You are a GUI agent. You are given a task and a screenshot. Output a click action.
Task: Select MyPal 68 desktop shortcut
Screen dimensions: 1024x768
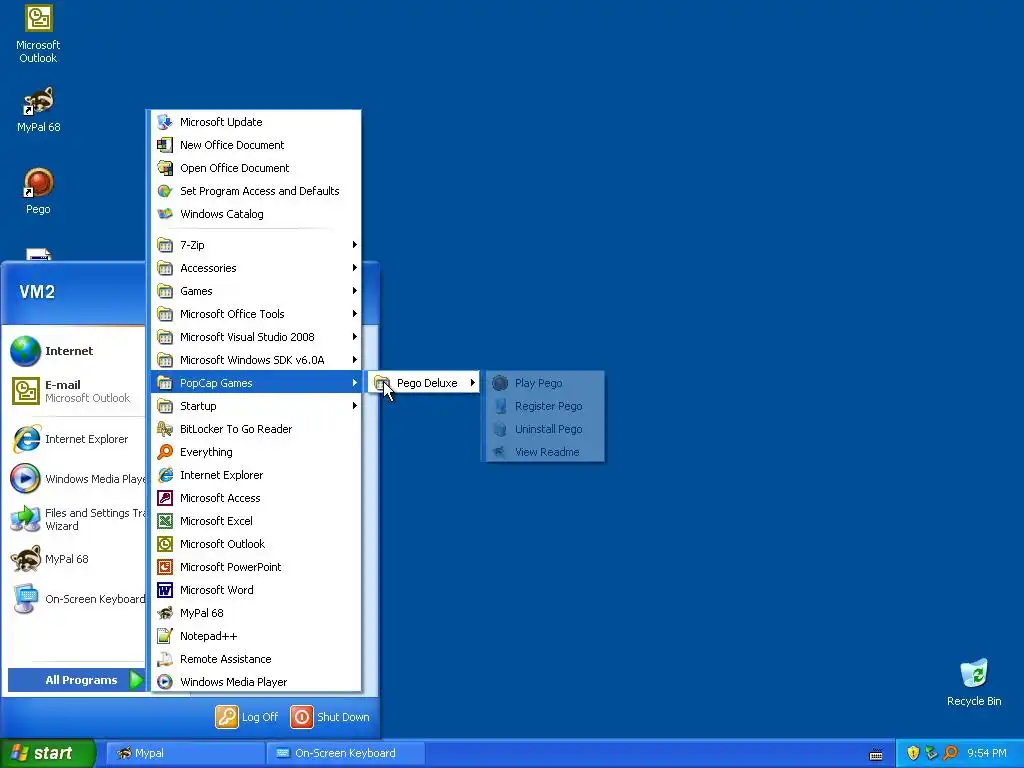pos(39,110)
